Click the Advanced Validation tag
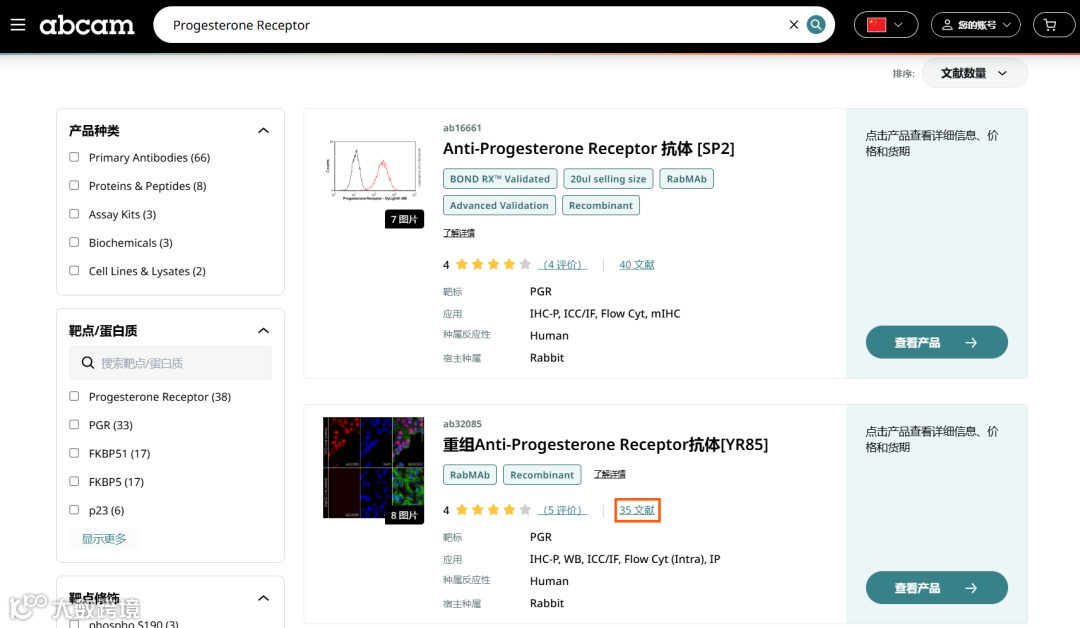Viewport: 1080px width, 628px height. pos(499,205)
